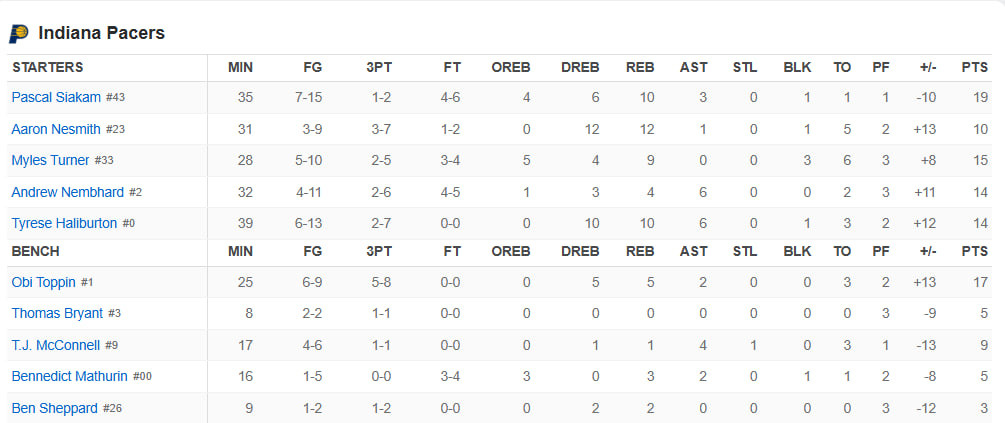The width and height of the screenshot is (1005, 423).
Task: Select the Ben Sheppard link
Action: point(54,408)
